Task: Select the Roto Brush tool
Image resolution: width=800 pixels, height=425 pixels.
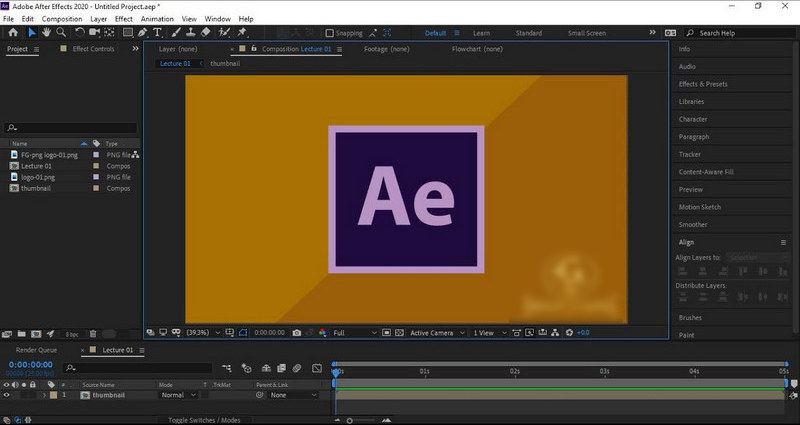Action: [224, 32]
